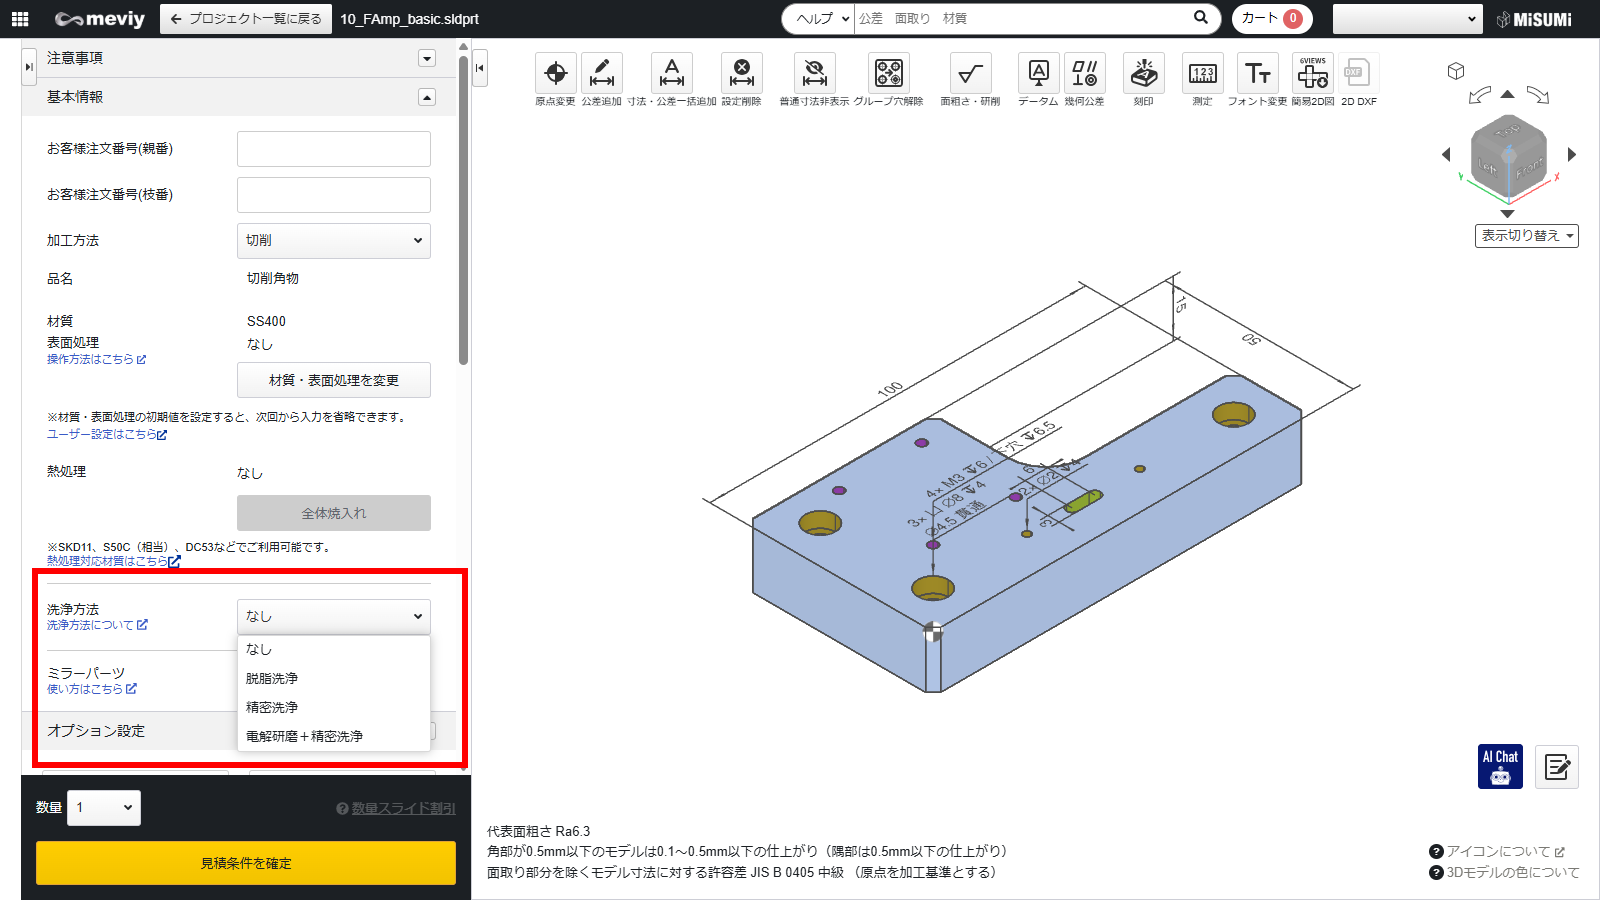Open the 表示切り替え display switch dropdown
Image resolution: width=1600 pixels, height=900 pixels.
click(1526, 236)
